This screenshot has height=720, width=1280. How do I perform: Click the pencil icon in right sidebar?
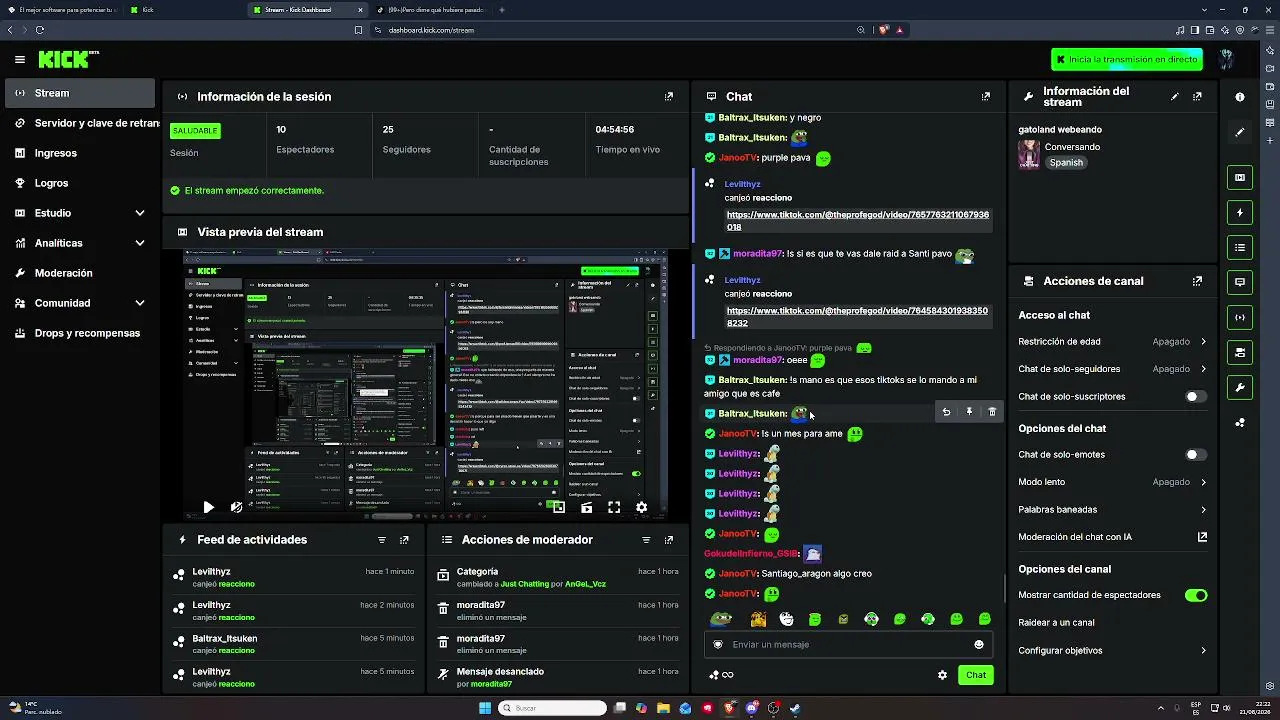1240,132
